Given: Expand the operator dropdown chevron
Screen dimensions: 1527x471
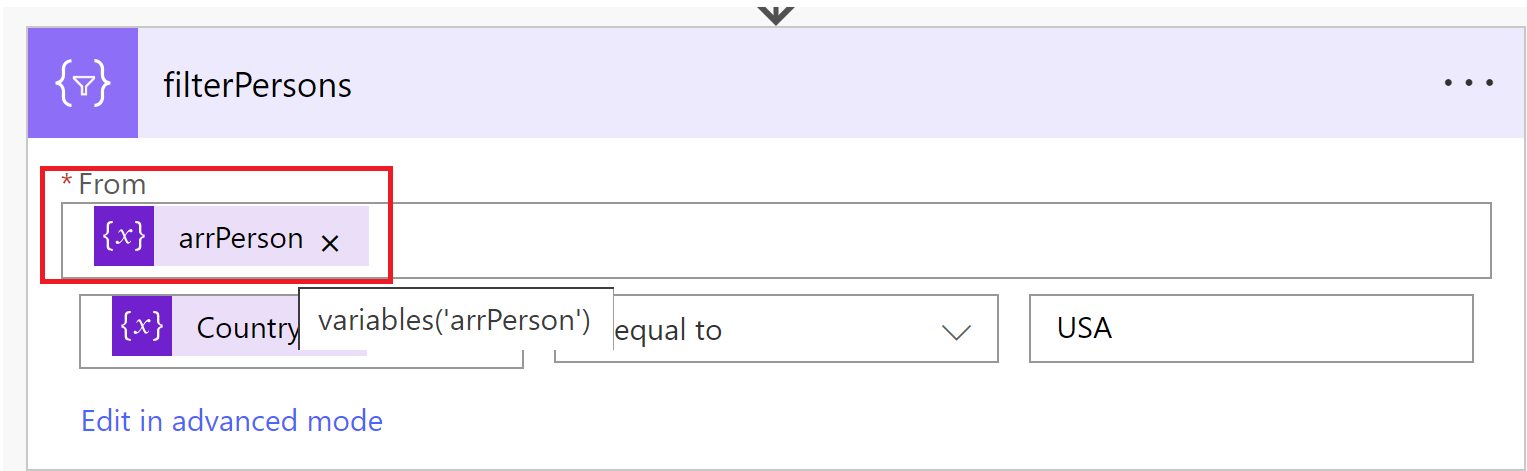Looking at the screenshot, I should 956,332.
